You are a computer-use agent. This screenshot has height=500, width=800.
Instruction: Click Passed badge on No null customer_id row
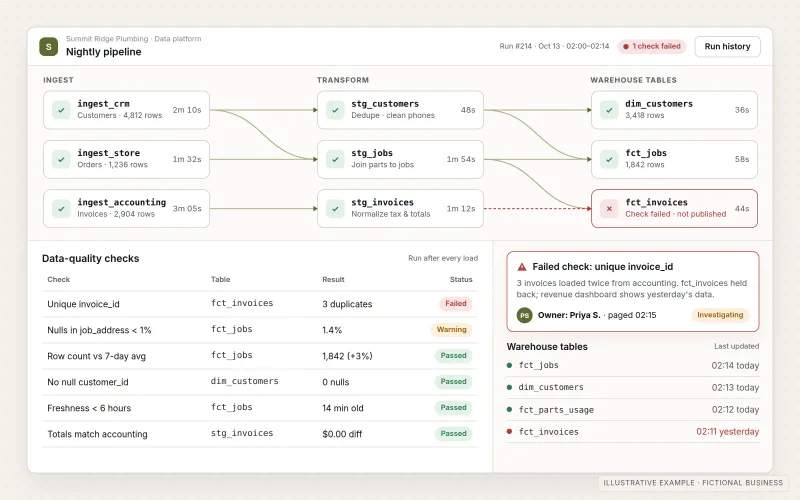[x=453, y=382]
